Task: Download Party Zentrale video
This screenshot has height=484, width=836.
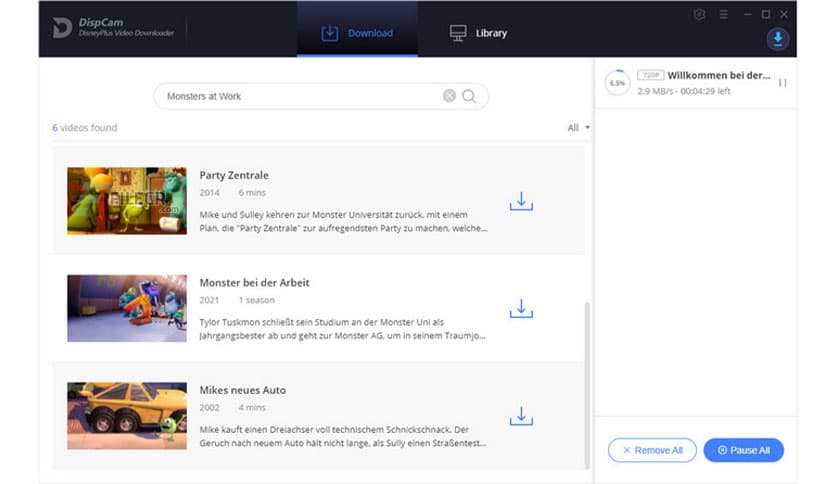Action: coord(521,201)
